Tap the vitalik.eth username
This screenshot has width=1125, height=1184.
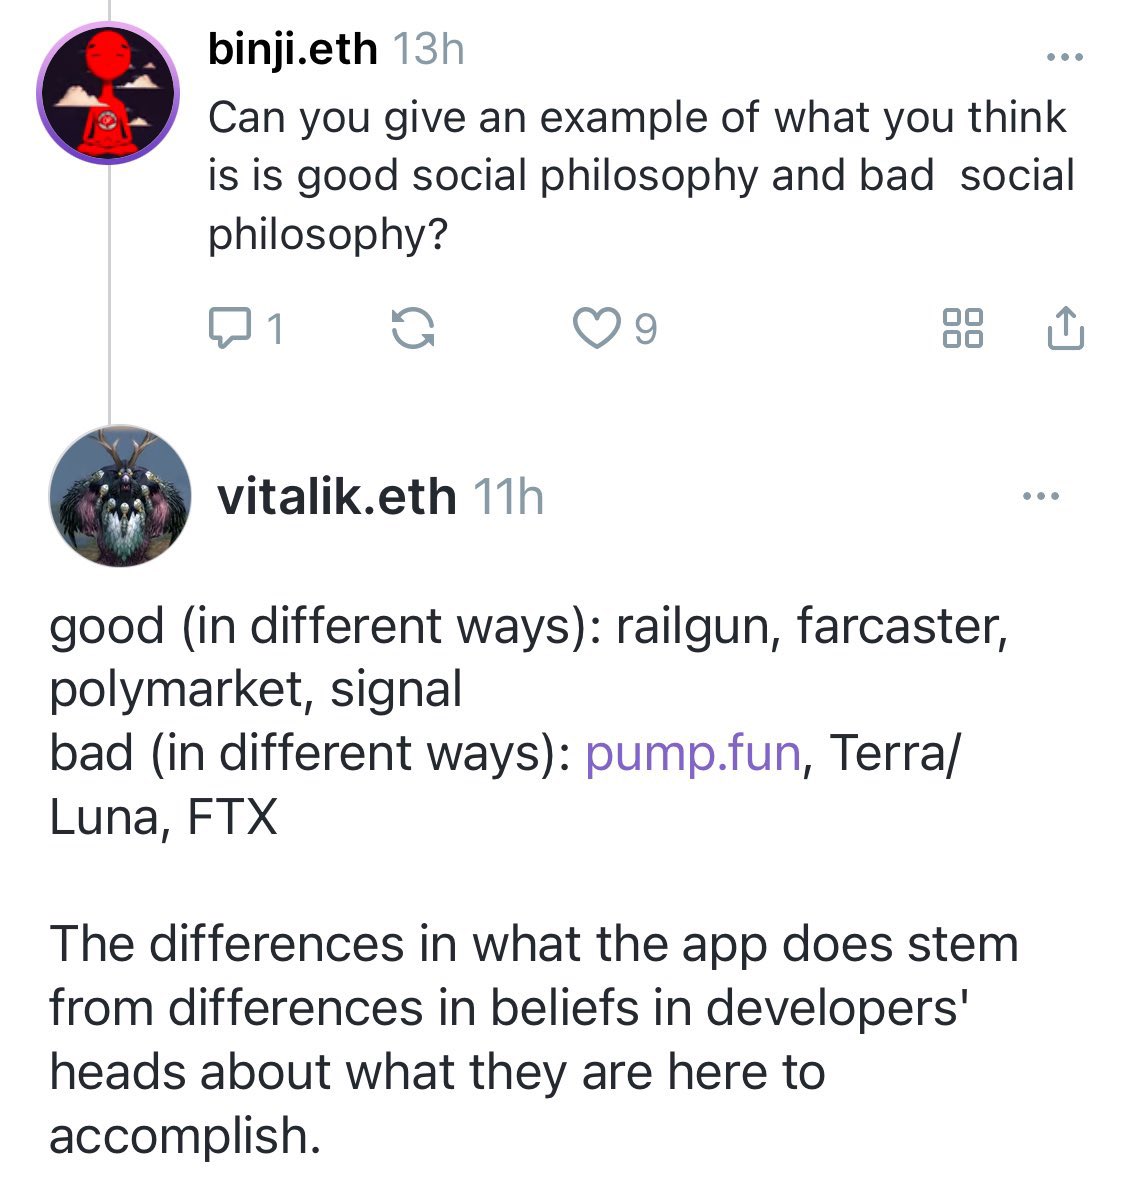coord(336,496)
